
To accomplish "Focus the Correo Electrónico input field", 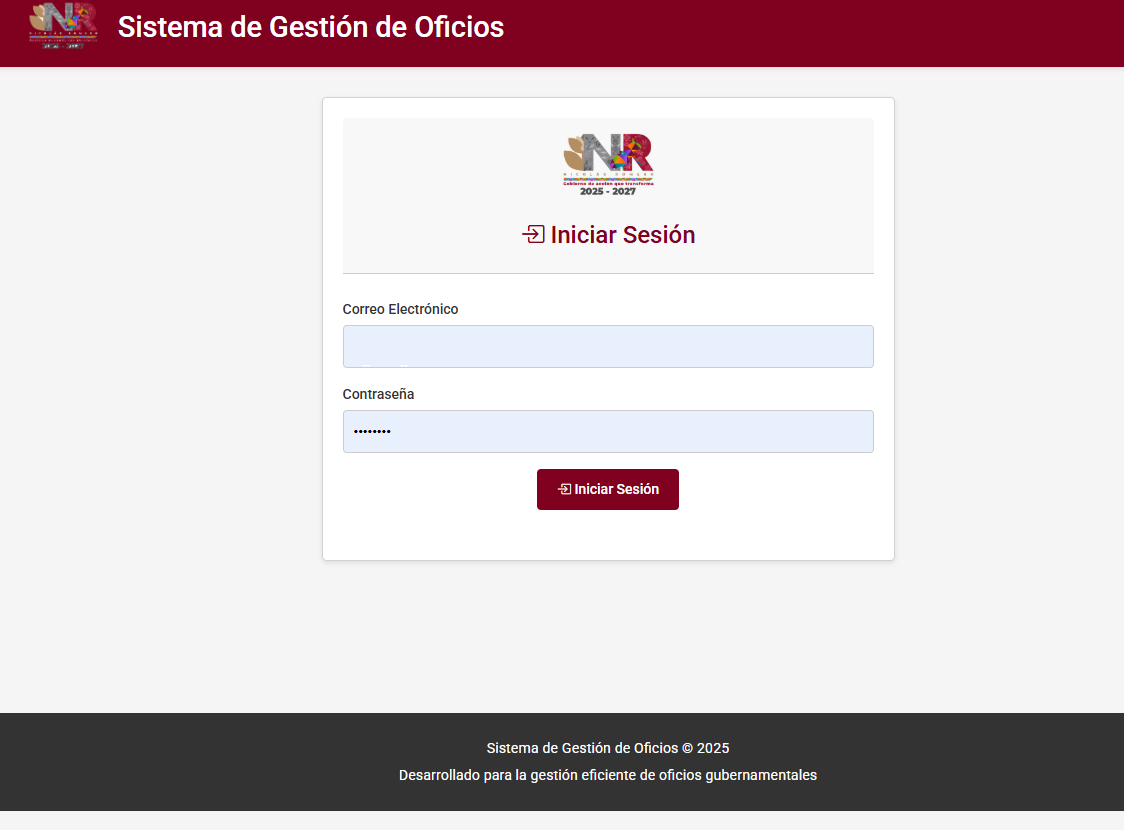I will tap(608, 346).
